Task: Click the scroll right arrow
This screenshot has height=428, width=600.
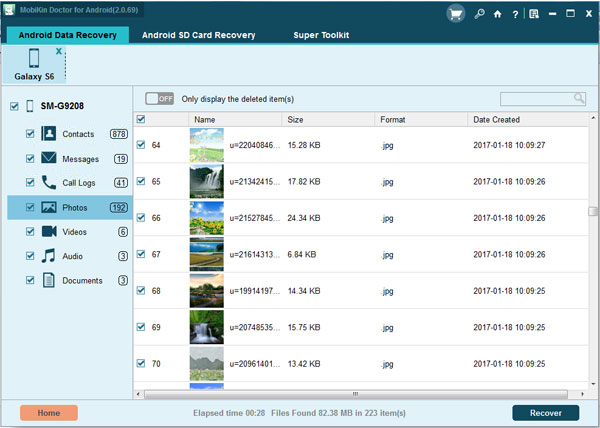Action: [x=583, y=394]
